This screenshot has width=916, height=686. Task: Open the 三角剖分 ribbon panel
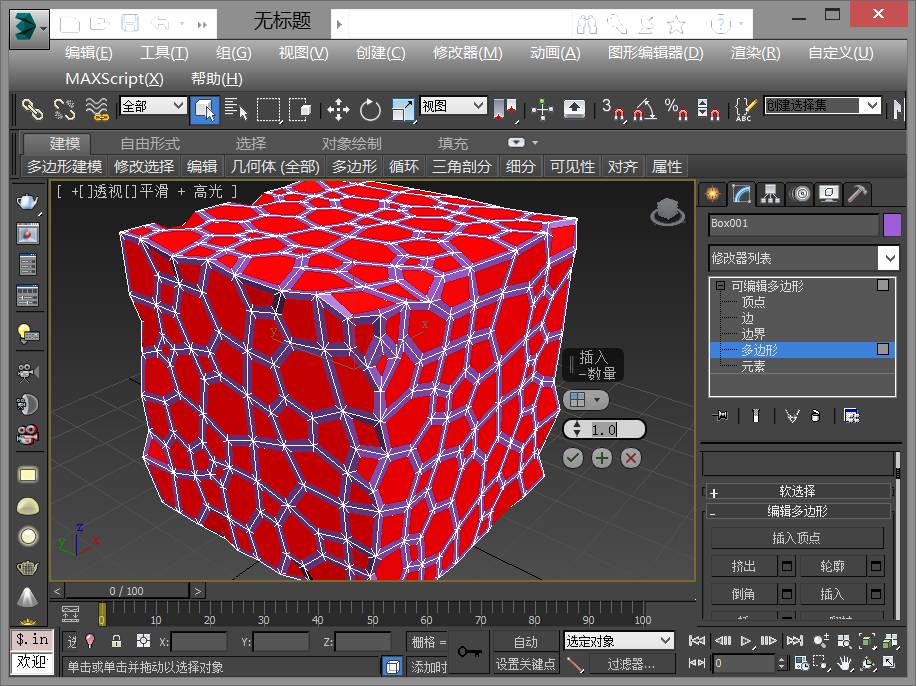coord(462,167)
